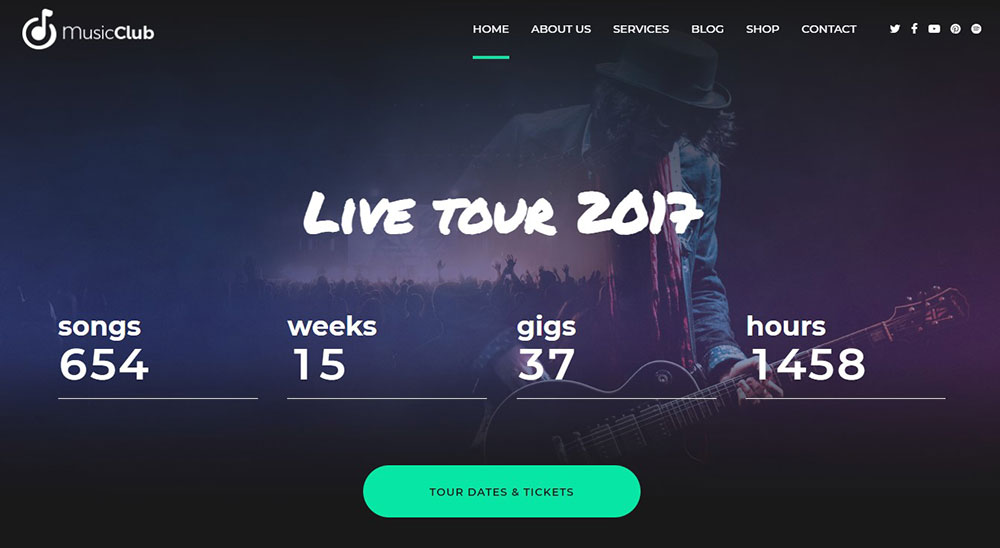Select Services in the navigation

(x=641, y=29)
